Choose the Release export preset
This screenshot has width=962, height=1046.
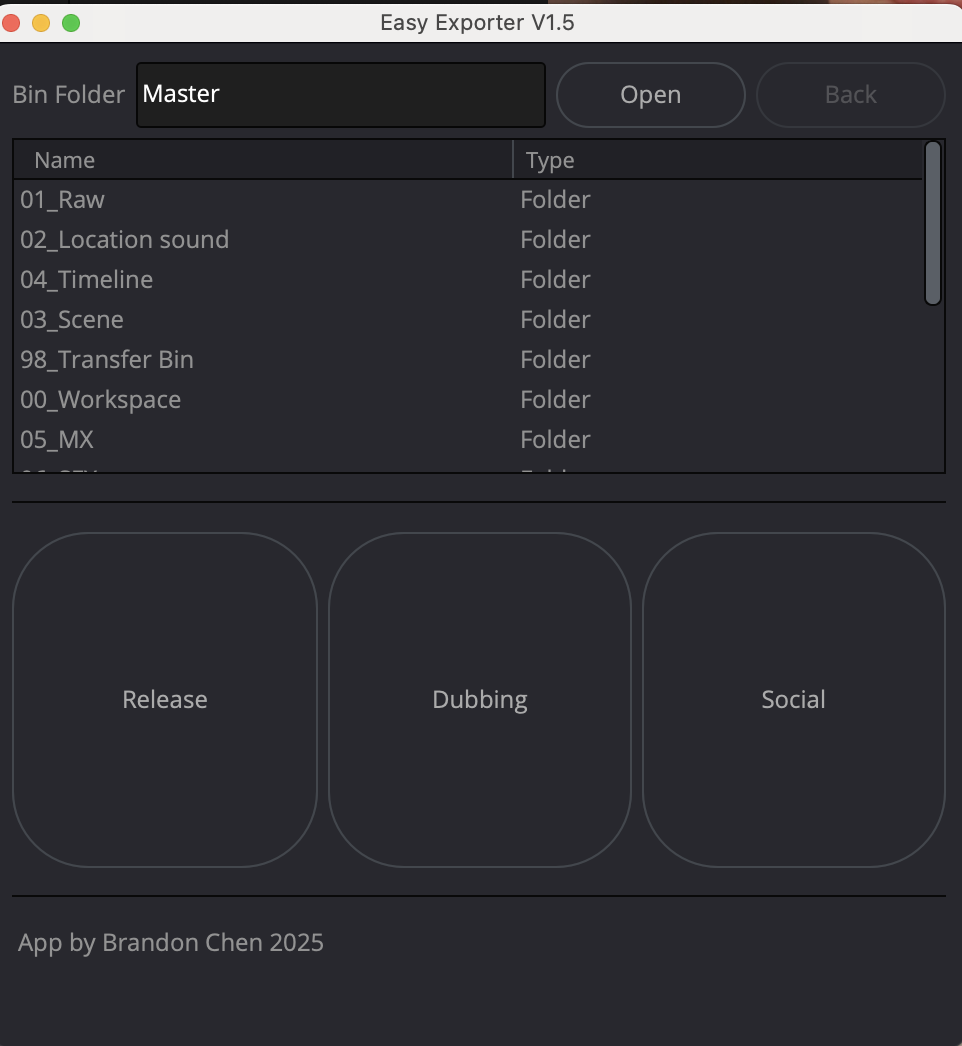click(165, 700)
